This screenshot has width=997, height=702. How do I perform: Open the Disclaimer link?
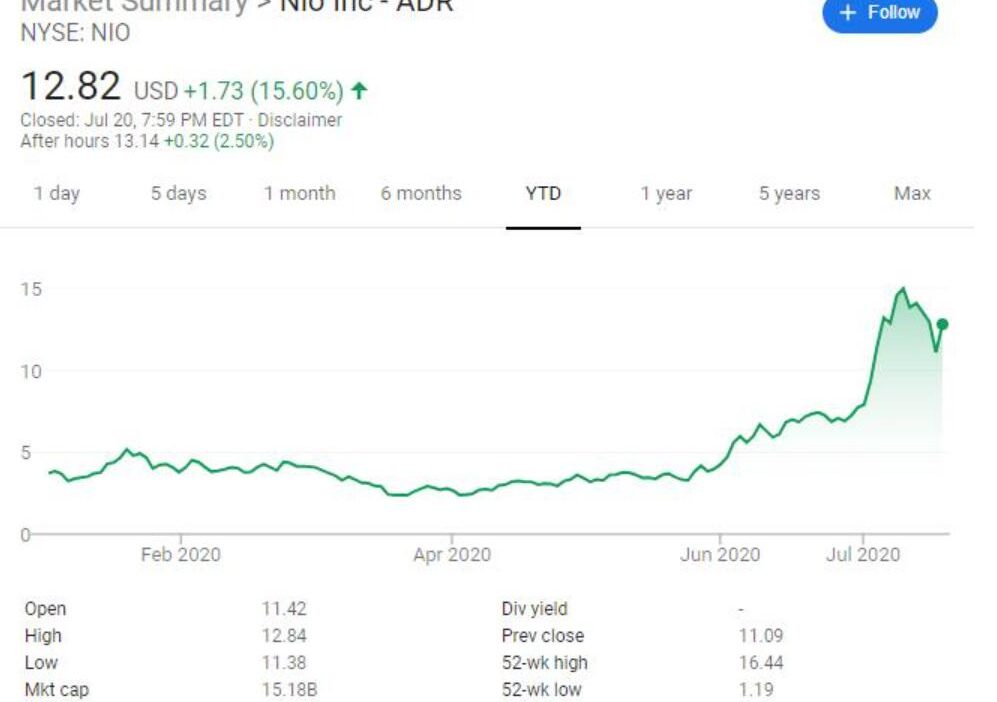tap(300, 120)
